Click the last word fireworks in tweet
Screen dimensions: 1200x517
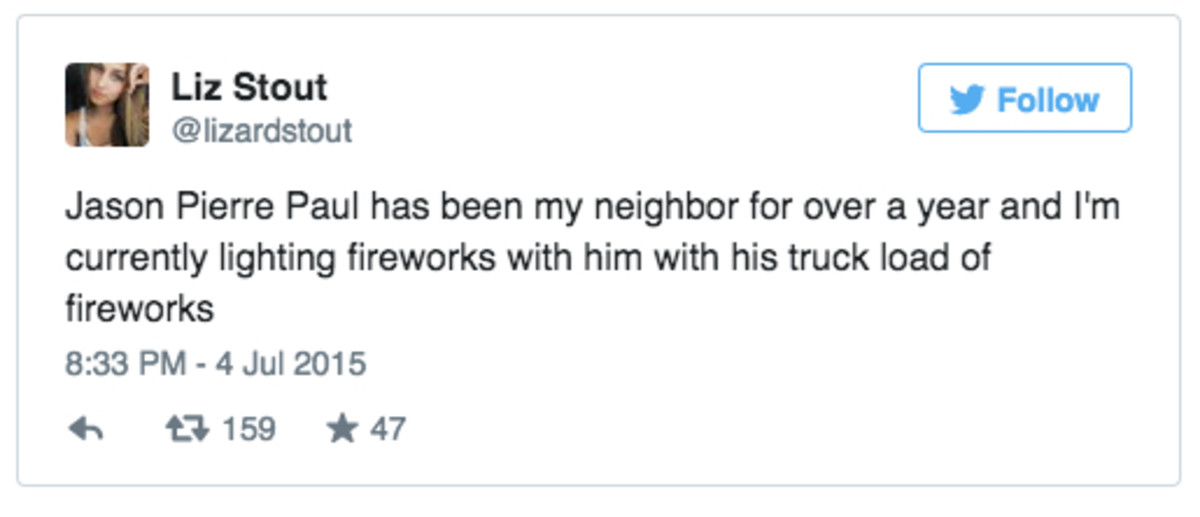140,309
